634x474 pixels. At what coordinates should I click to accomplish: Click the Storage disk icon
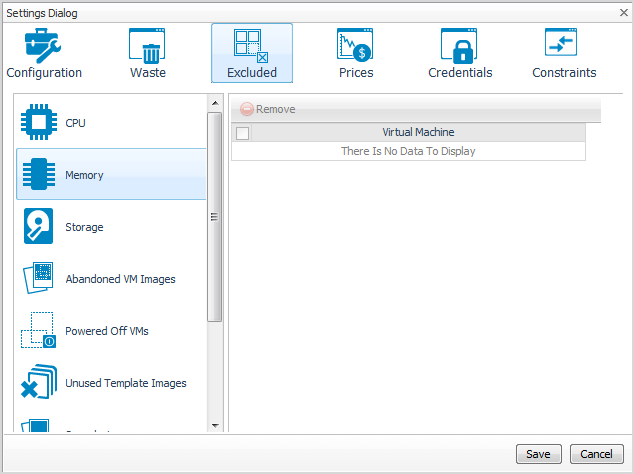(x=38, y=226)
